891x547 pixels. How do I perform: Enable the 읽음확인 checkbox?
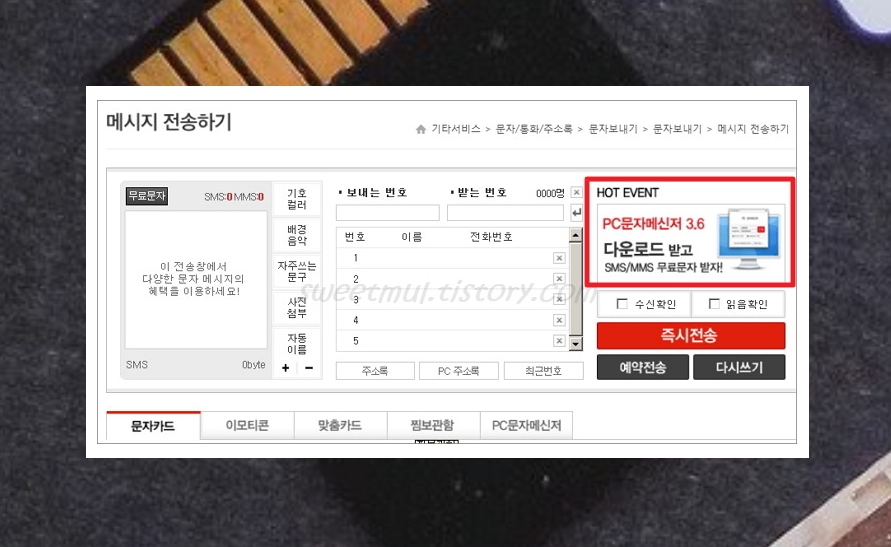click(714, 304)
